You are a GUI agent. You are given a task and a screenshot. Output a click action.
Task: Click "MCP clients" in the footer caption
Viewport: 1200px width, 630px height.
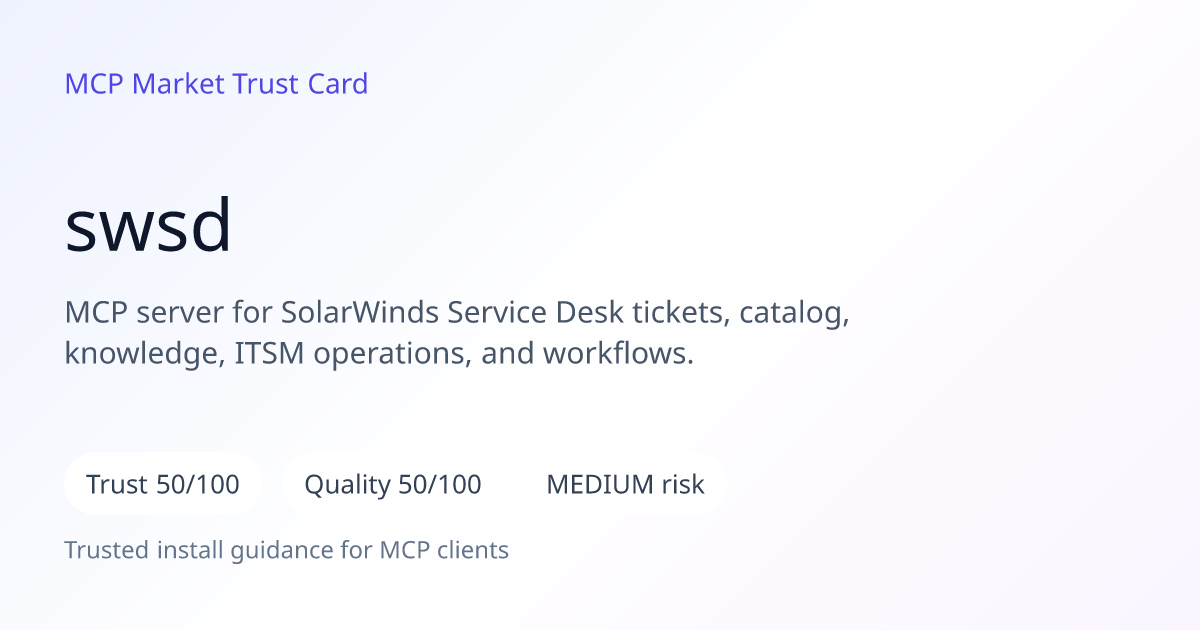[444, 550]
